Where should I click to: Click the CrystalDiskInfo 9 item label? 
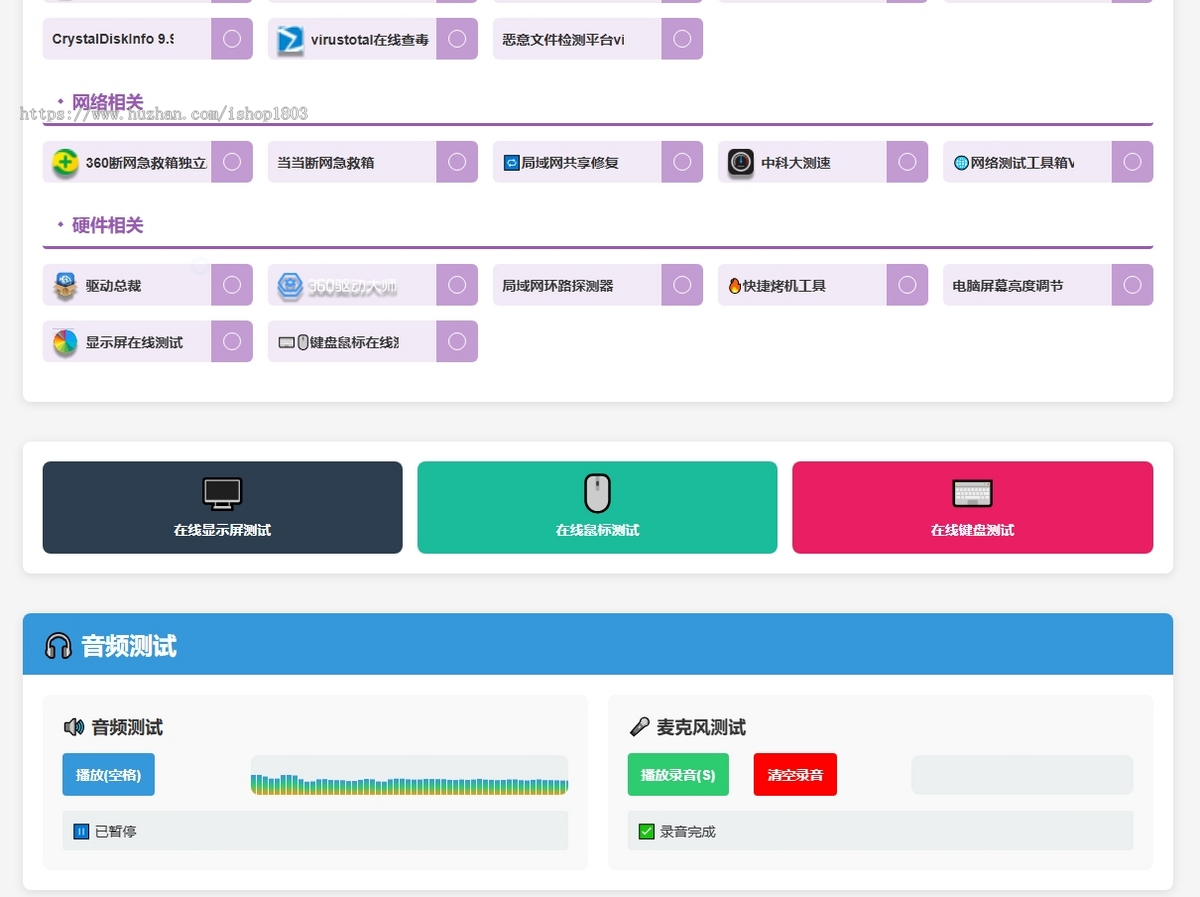coord(113,39)
